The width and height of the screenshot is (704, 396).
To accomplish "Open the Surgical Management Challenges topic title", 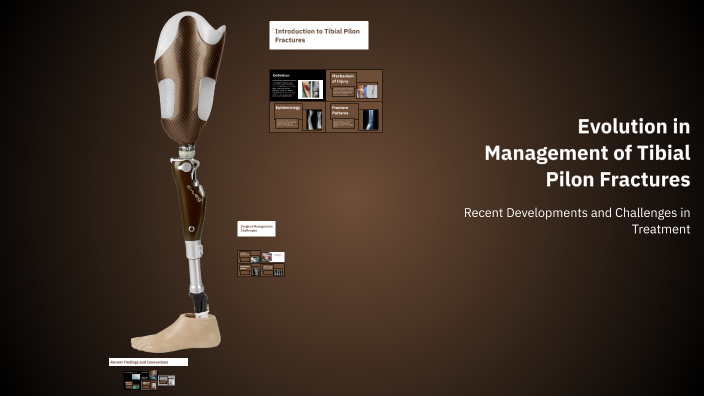I will [256, 229].
